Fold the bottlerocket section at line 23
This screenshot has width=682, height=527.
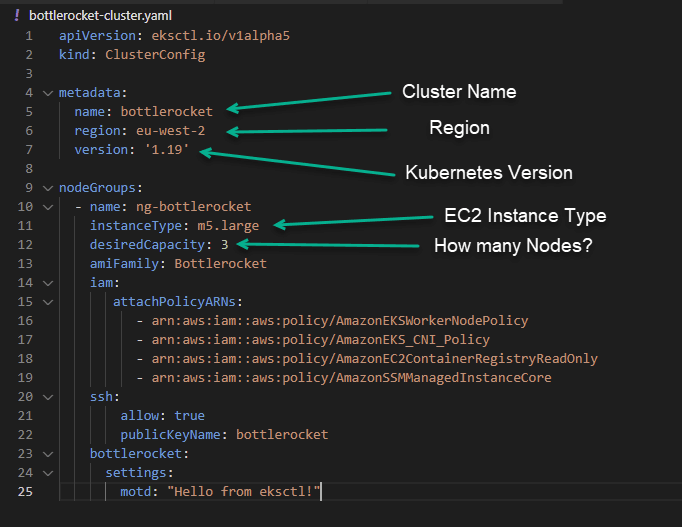[48, 454]
